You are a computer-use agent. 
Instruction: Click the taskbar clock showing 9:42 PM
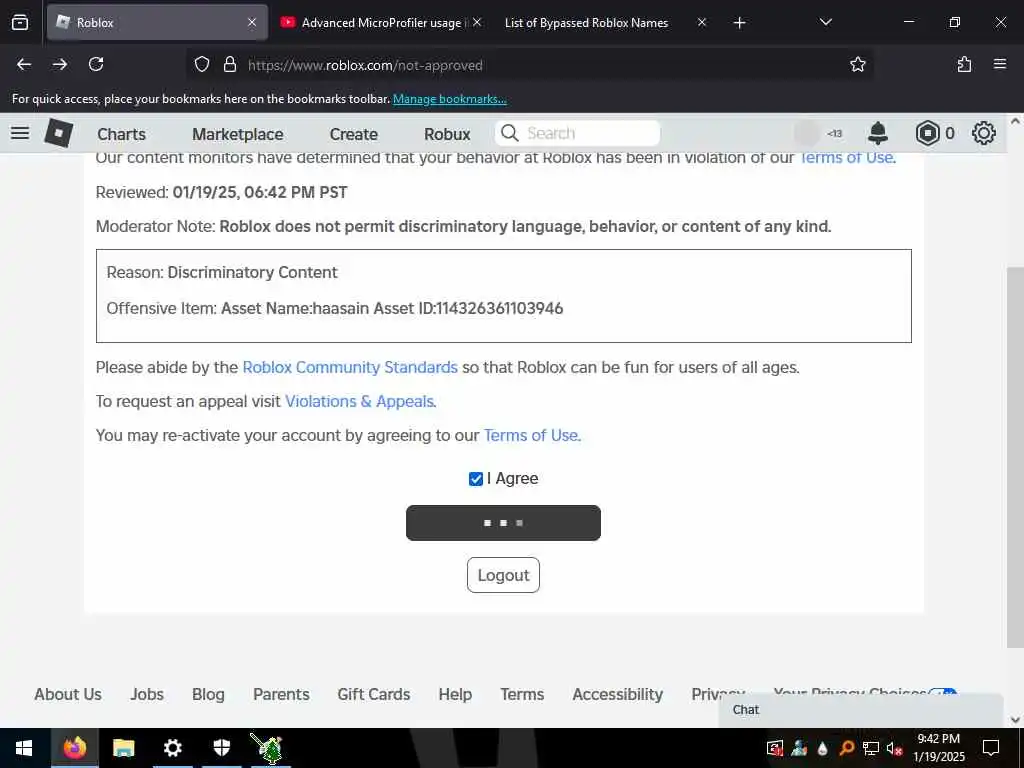[x=938, y=748]
